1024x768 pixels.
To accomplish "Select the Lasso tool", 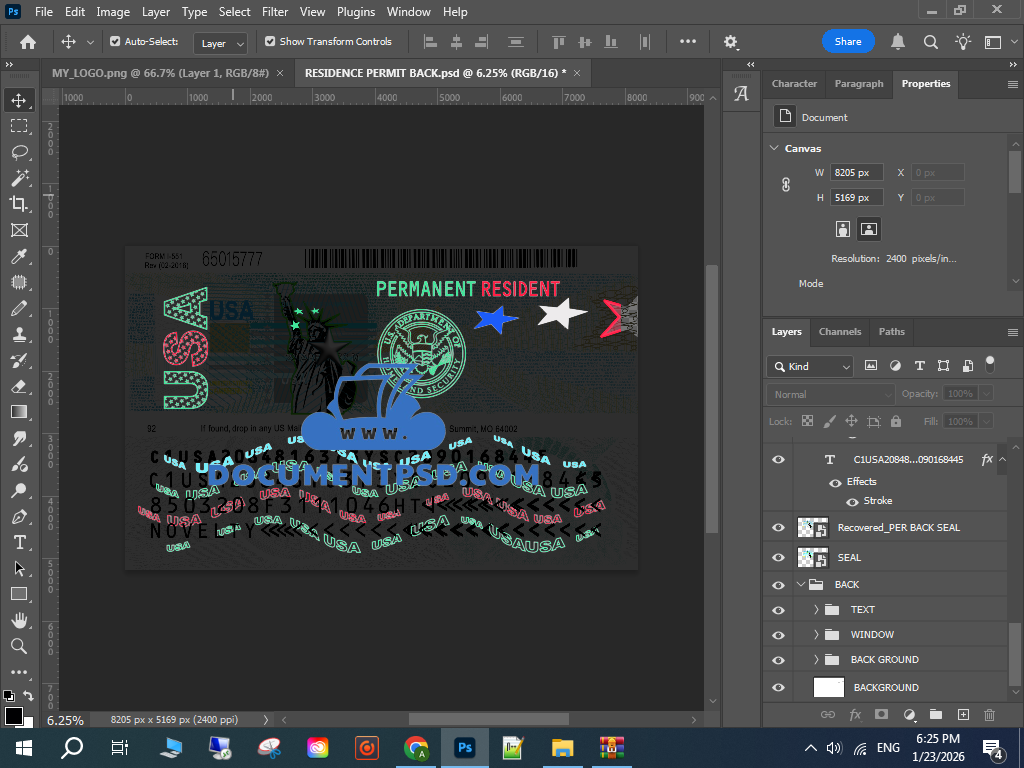I will [19, 152].
